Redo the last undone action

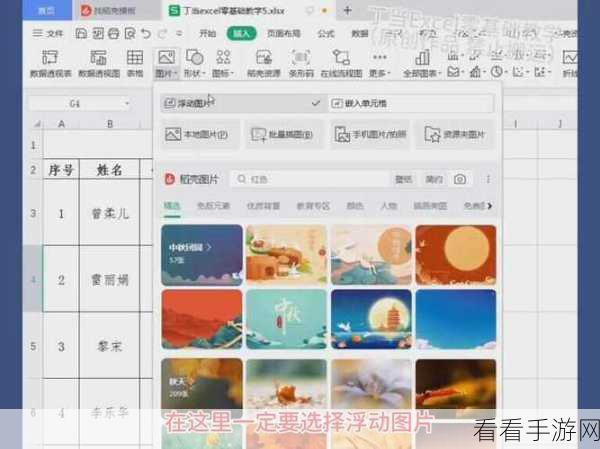pos(162,34)
